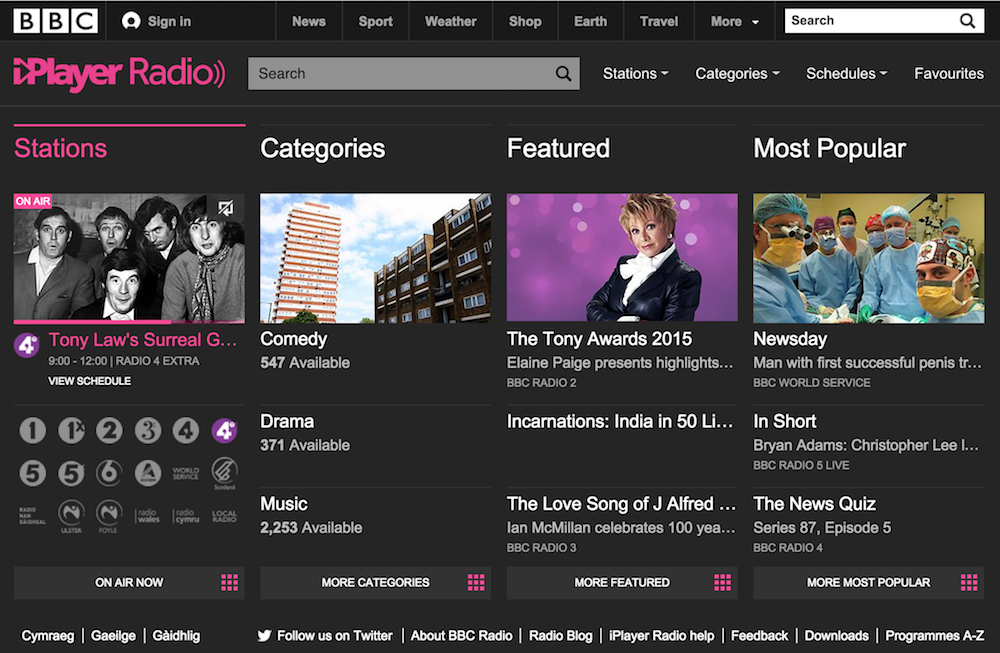Open the Radio 1Xtra station icon
This screenshot has width=1000, height=653.
coord(71,431)
